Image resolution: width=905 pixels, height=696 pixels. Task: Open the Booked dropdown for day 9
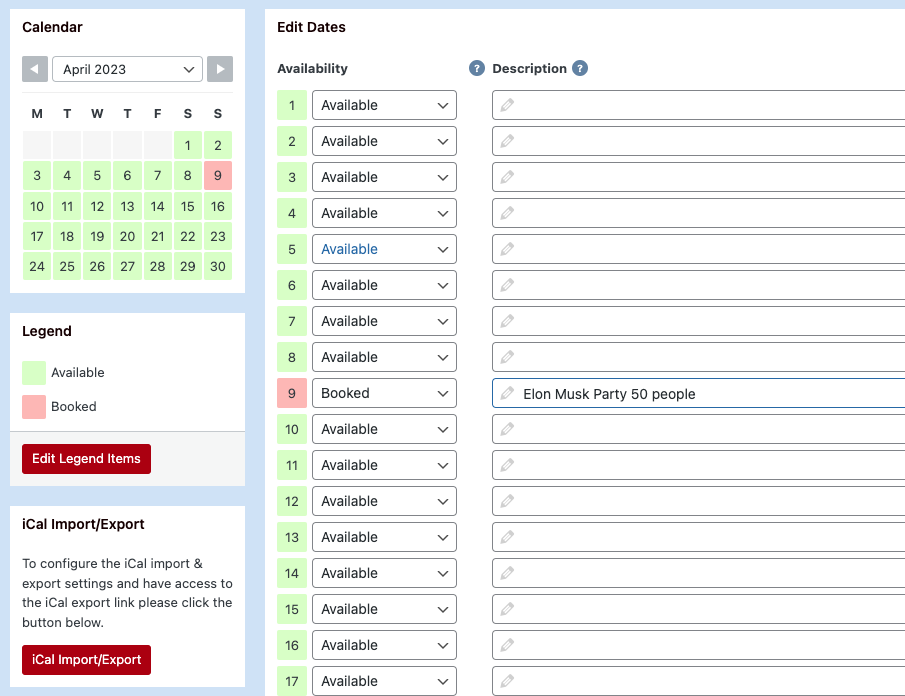coord(384,393)
